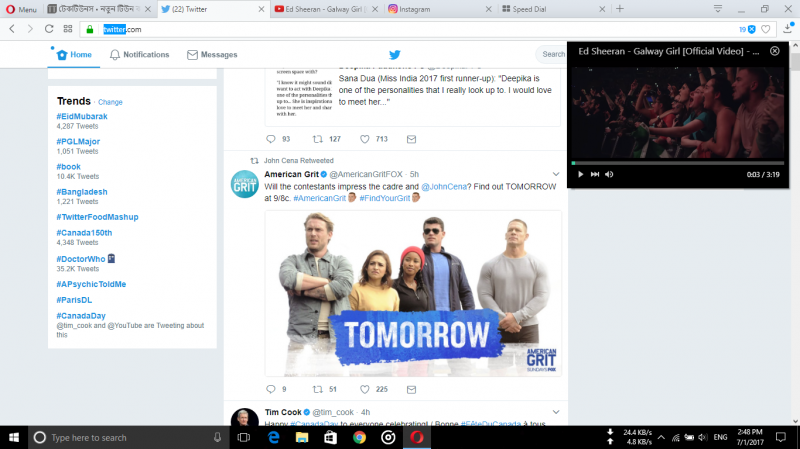Mute the pop-out video volume
800x449 pixels.
(609, 174)
